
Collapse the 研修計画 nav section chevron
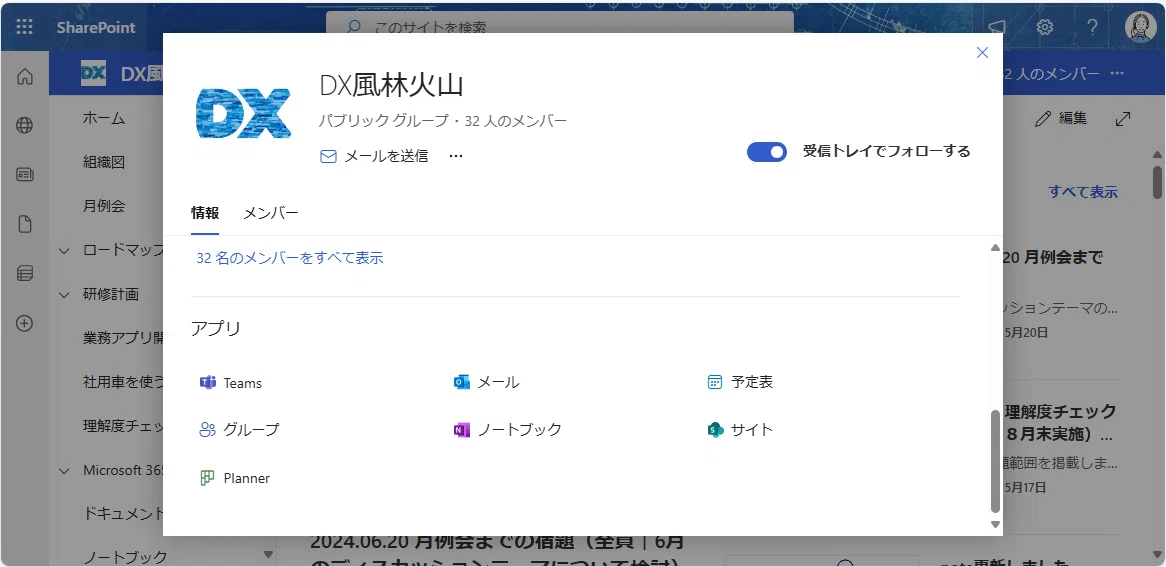(64, 295)
